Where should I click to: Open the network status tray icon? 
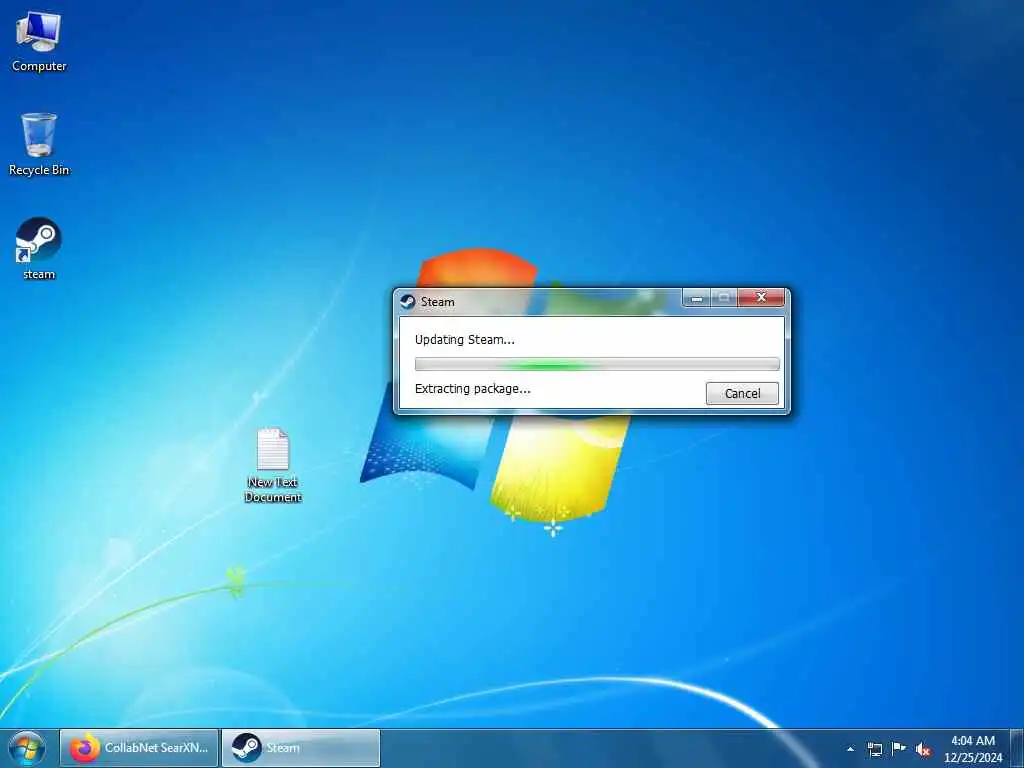874,749
